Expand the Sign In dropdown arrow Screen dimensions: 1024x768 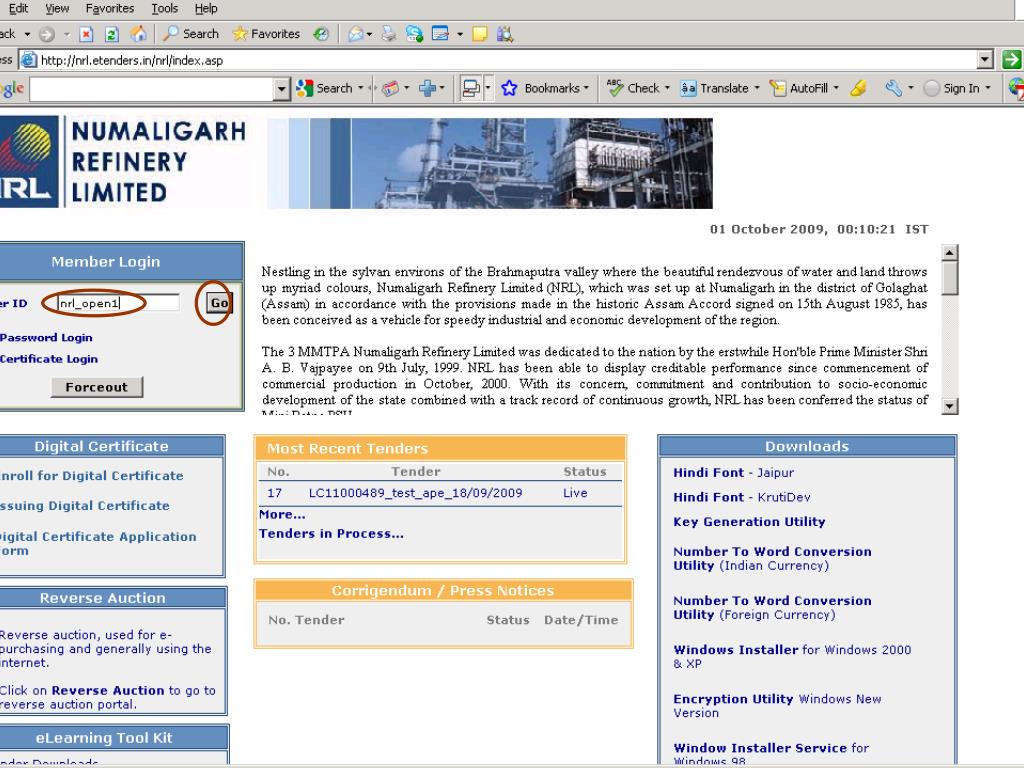pyautogui.click(x=988, y=88)
